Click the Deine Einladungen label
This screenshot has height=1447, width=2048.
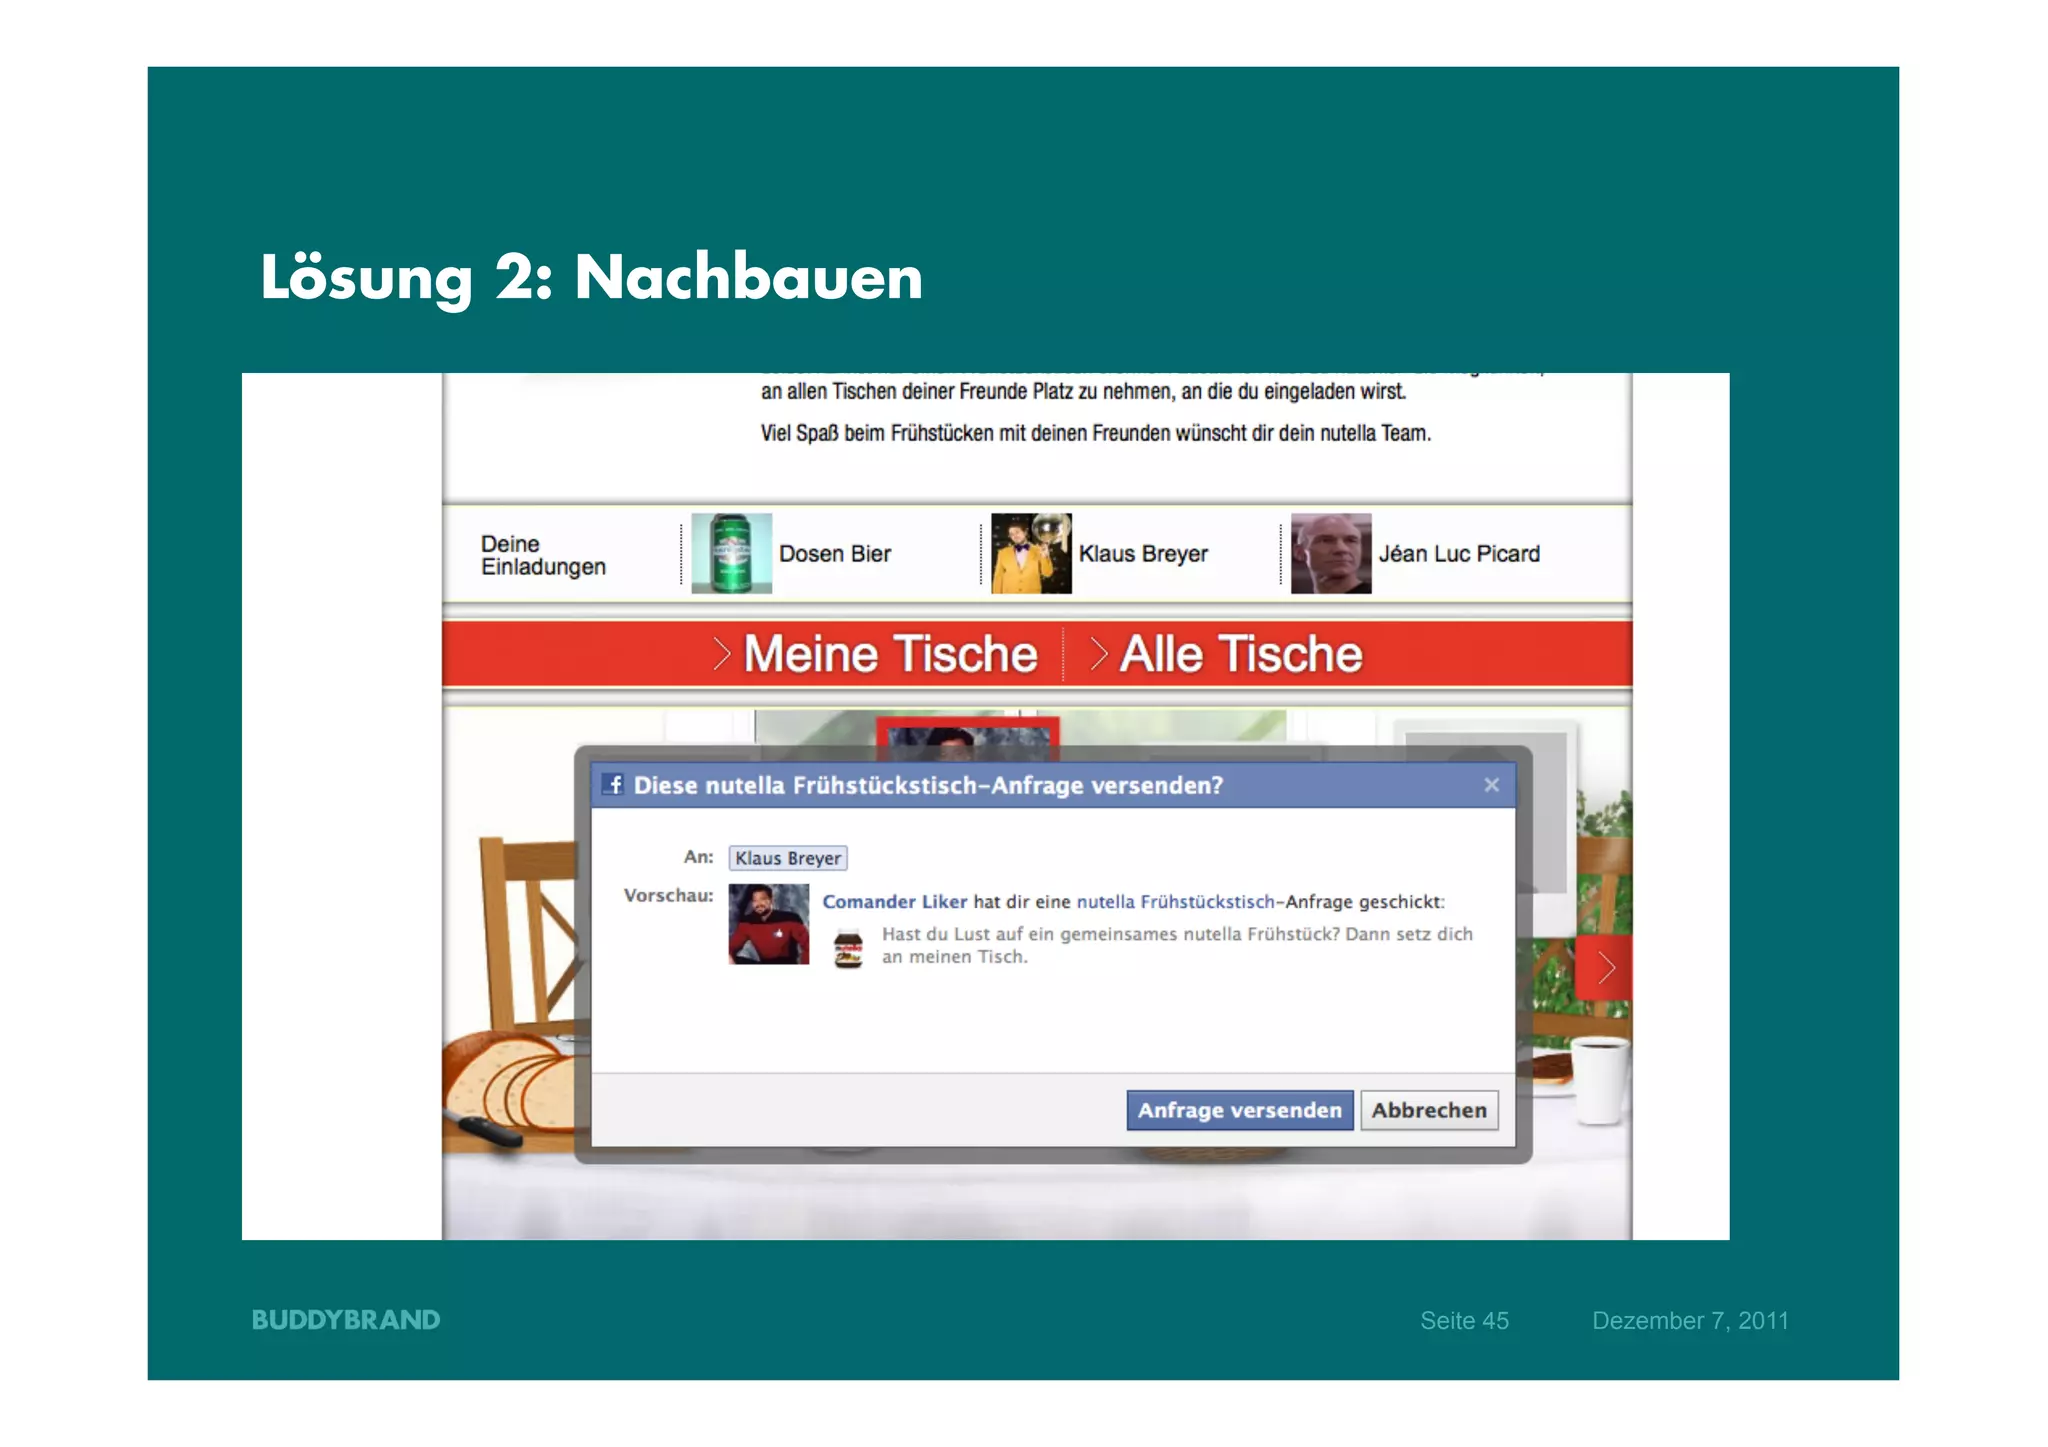[x=543, y=555]
